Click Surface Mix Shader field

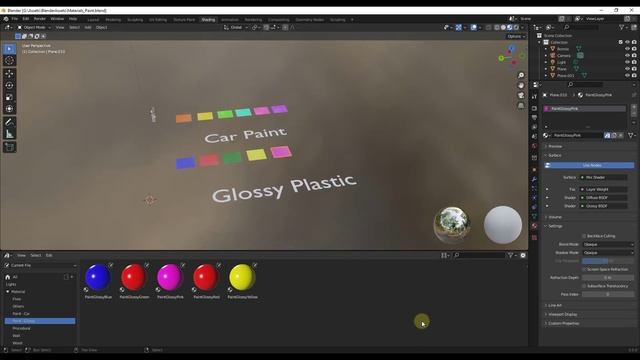[604, 178]
